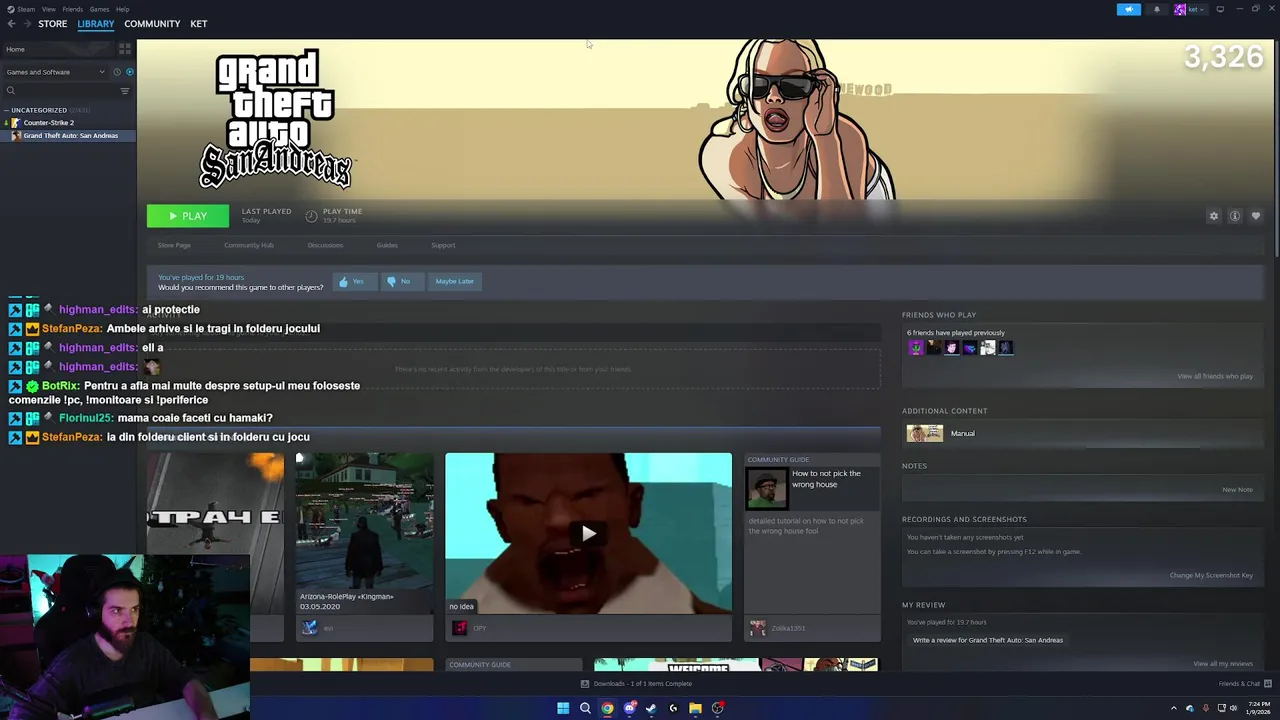Play the 'no idea' community video

[588, 533]
